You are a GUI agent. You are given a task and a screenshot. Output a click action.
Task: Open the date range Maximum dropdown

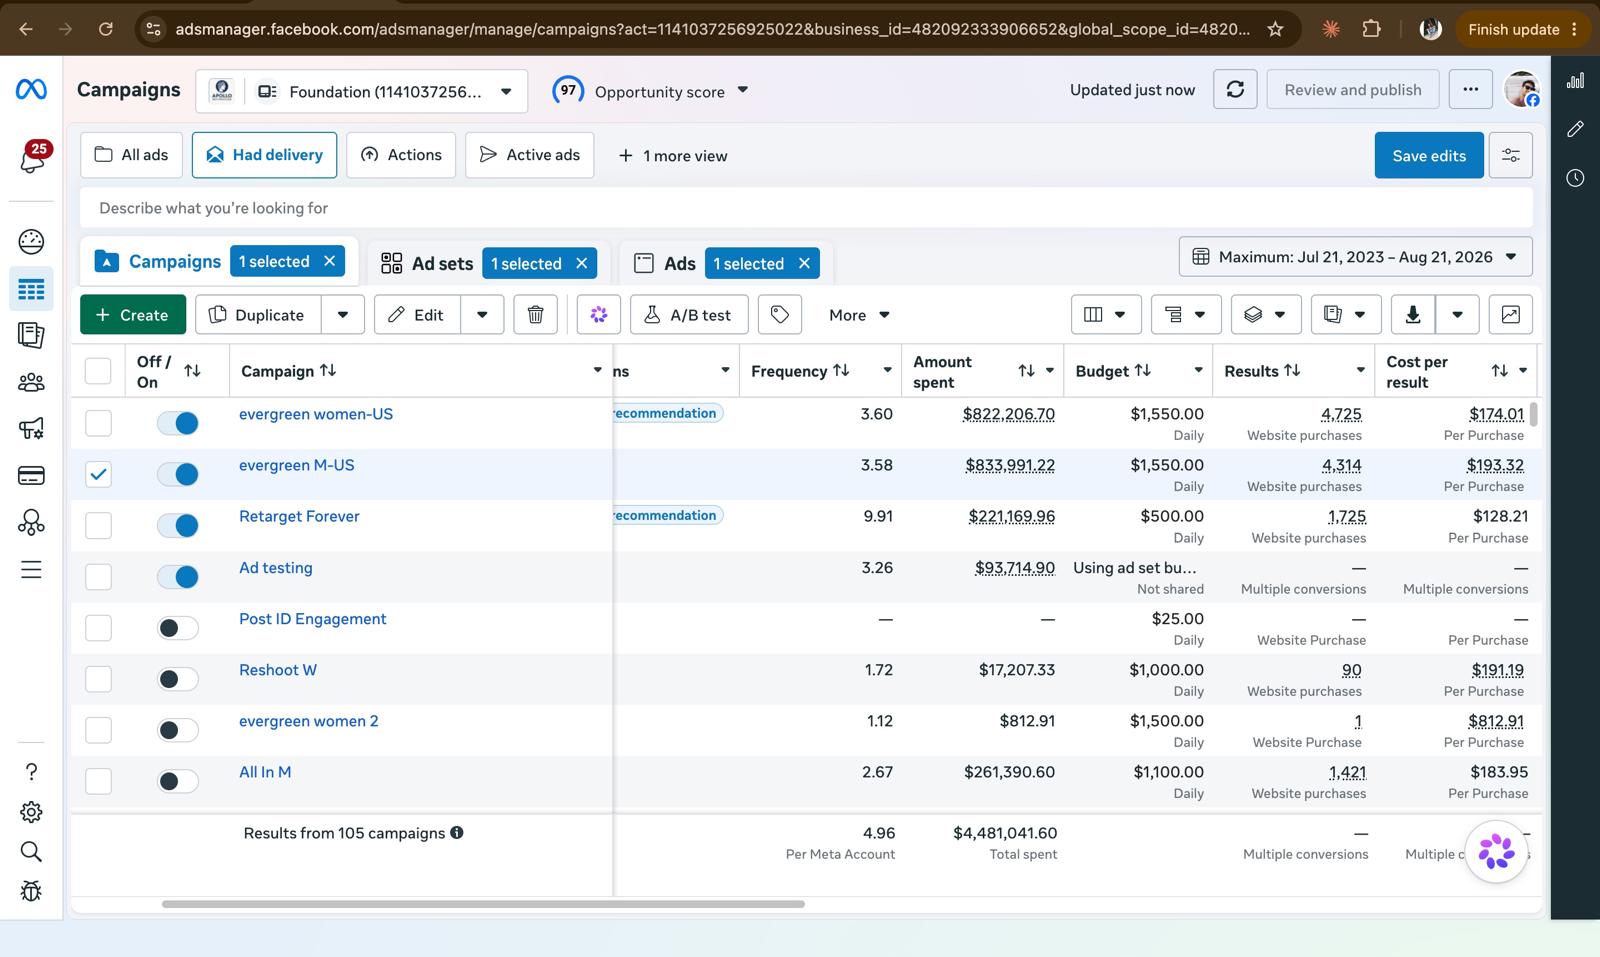(x=1355, y=257)
